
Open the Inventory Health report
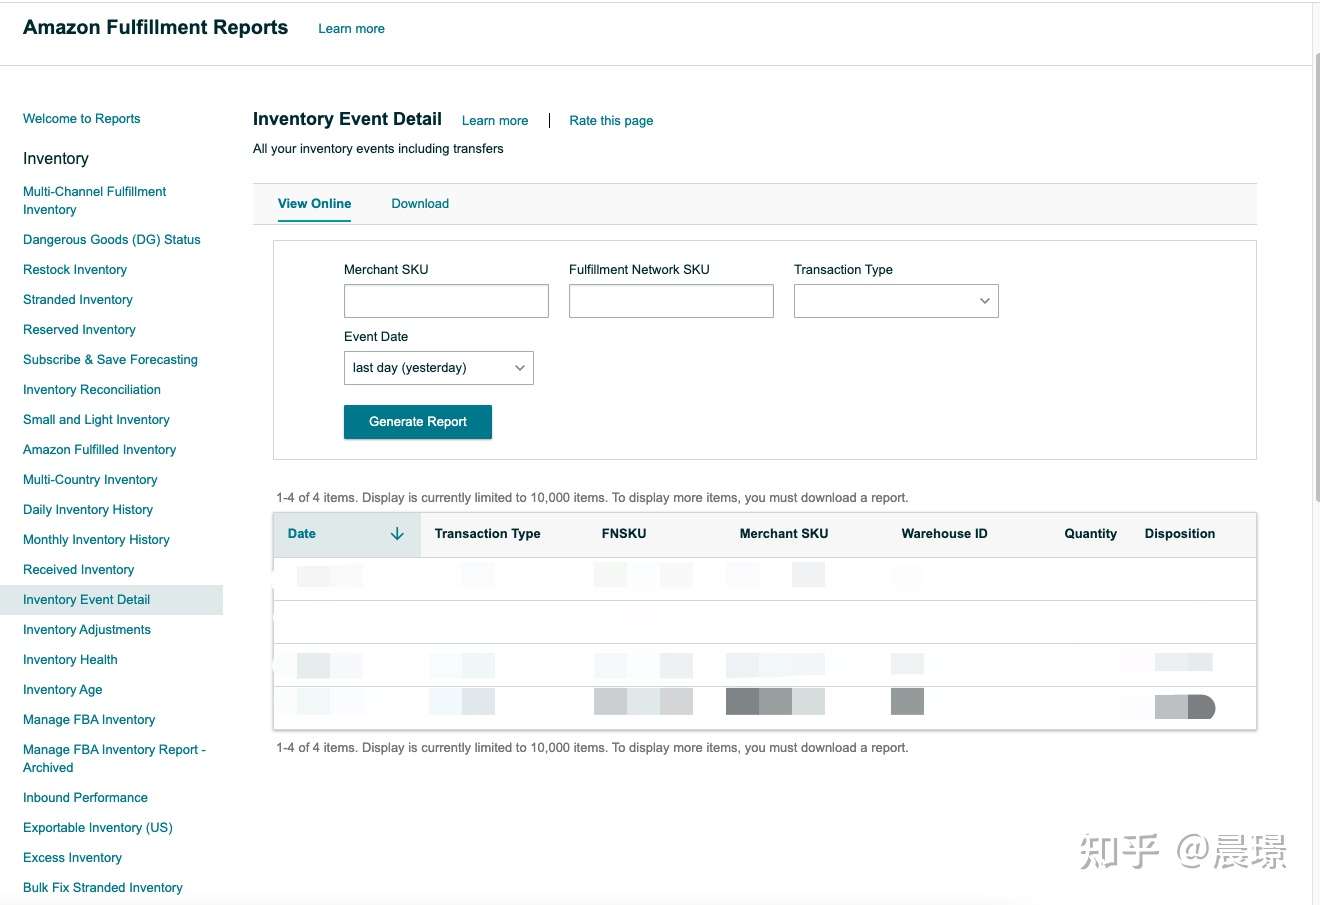tap(70, 660)
